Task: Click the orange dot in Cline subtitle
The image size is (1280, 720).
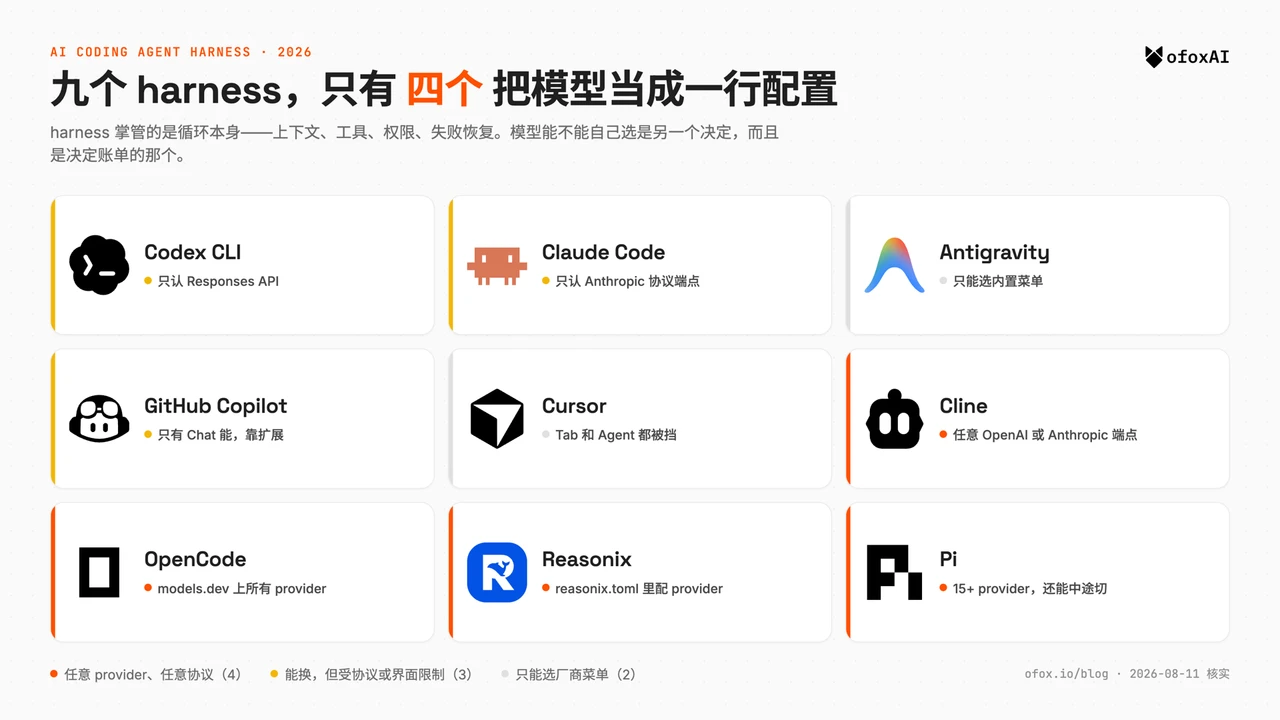Action: click(x=944, y=435)
